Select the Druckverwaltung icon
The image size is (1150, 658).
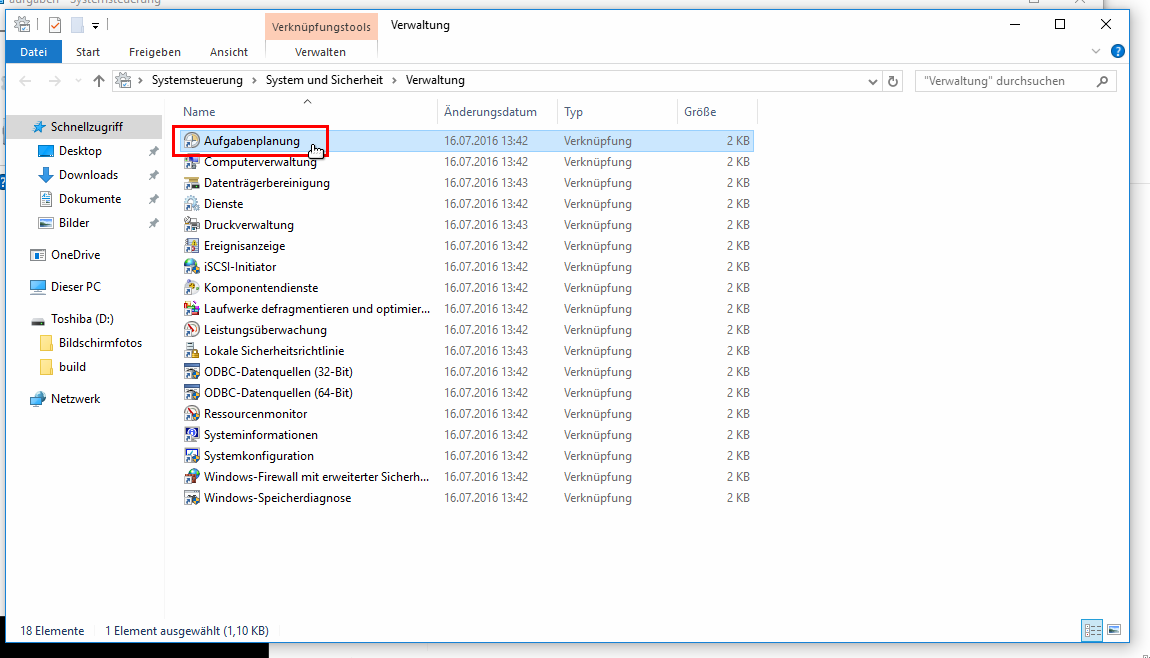coord(191,224)
